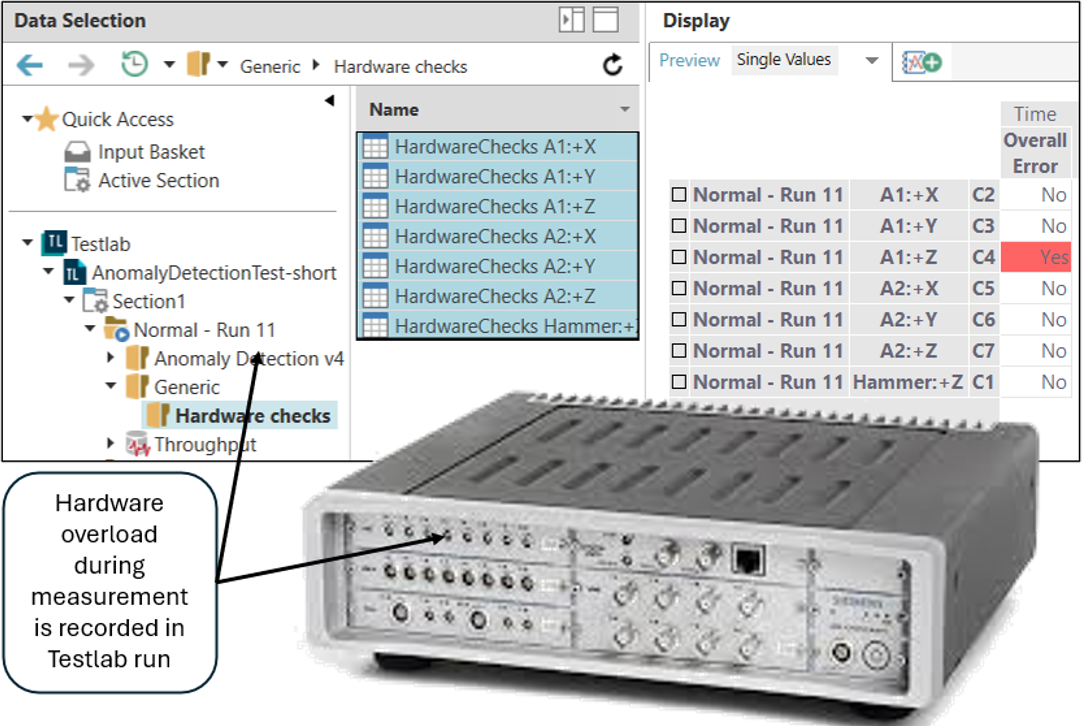The height and width of the screenshot is (726, 1084).
Task: Open the Single Values dropdown arrow
Action: pos(871,61)
